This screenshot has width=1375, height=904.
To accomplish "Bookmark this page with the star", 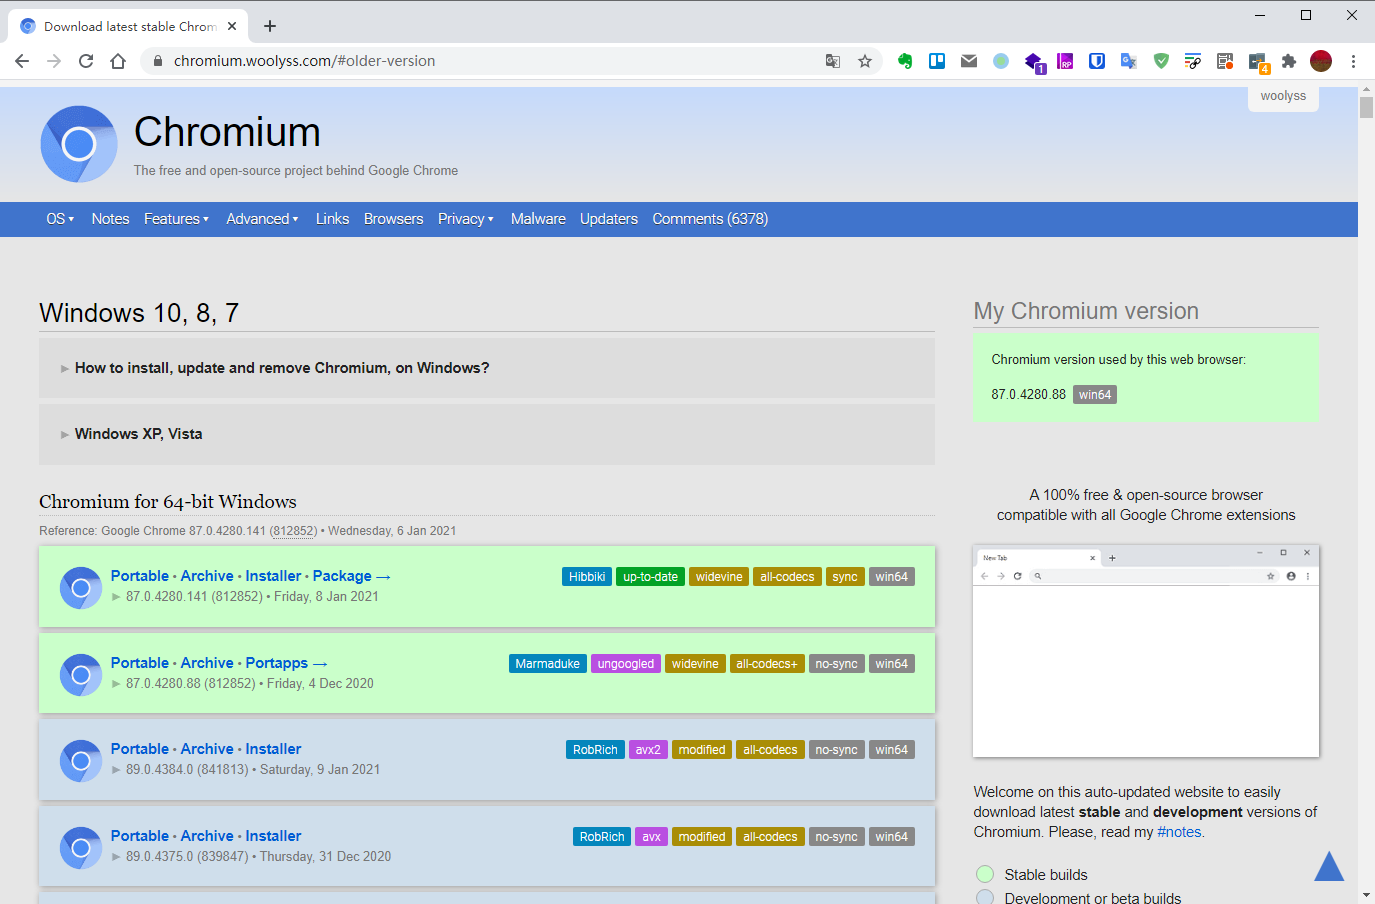I will coord(865,61).
